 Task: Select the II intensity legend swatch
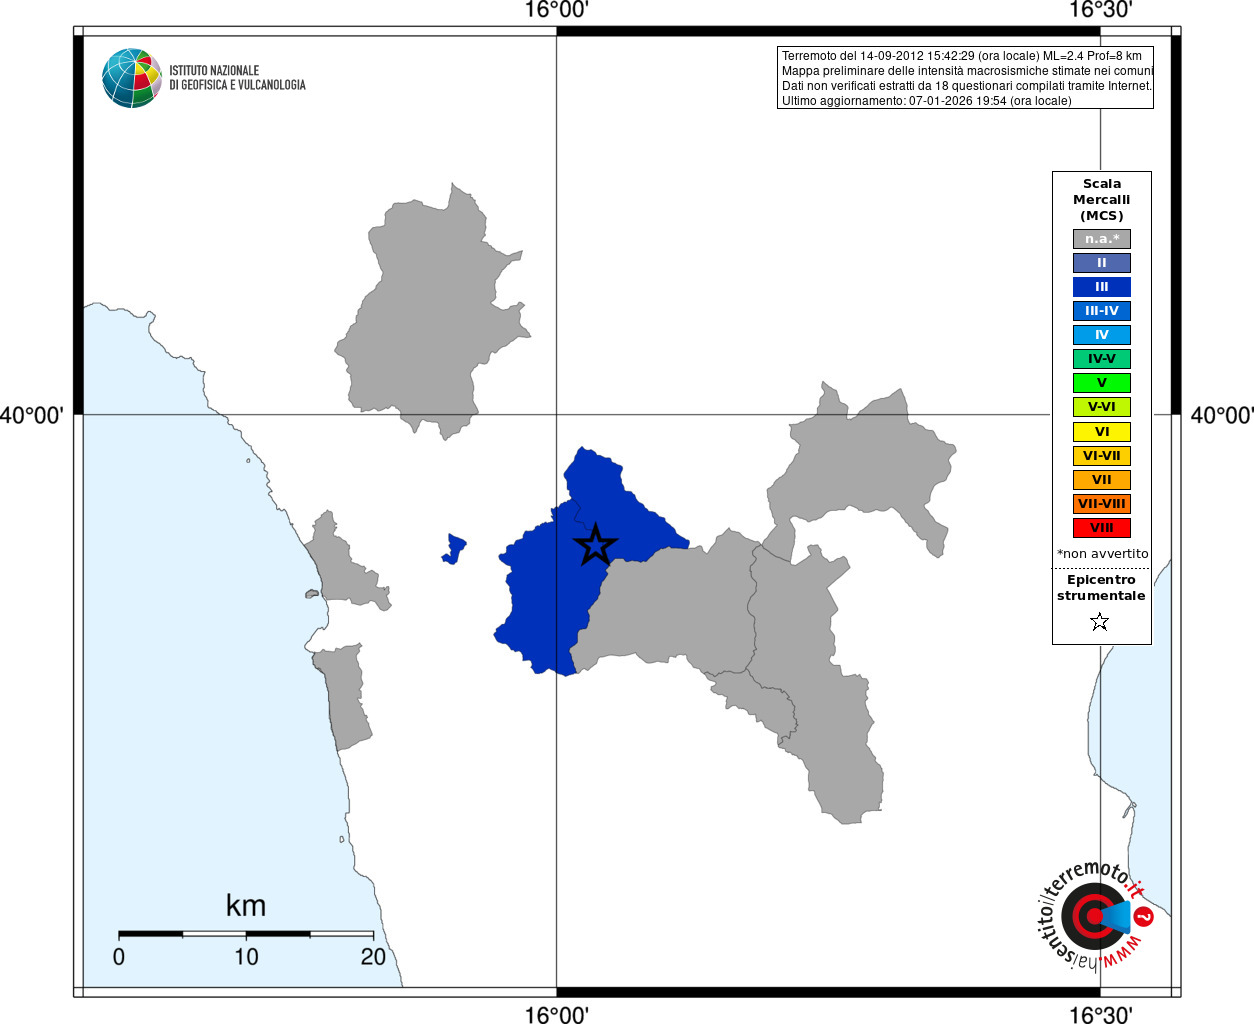pyautogui.click(x=1102, y=263)
